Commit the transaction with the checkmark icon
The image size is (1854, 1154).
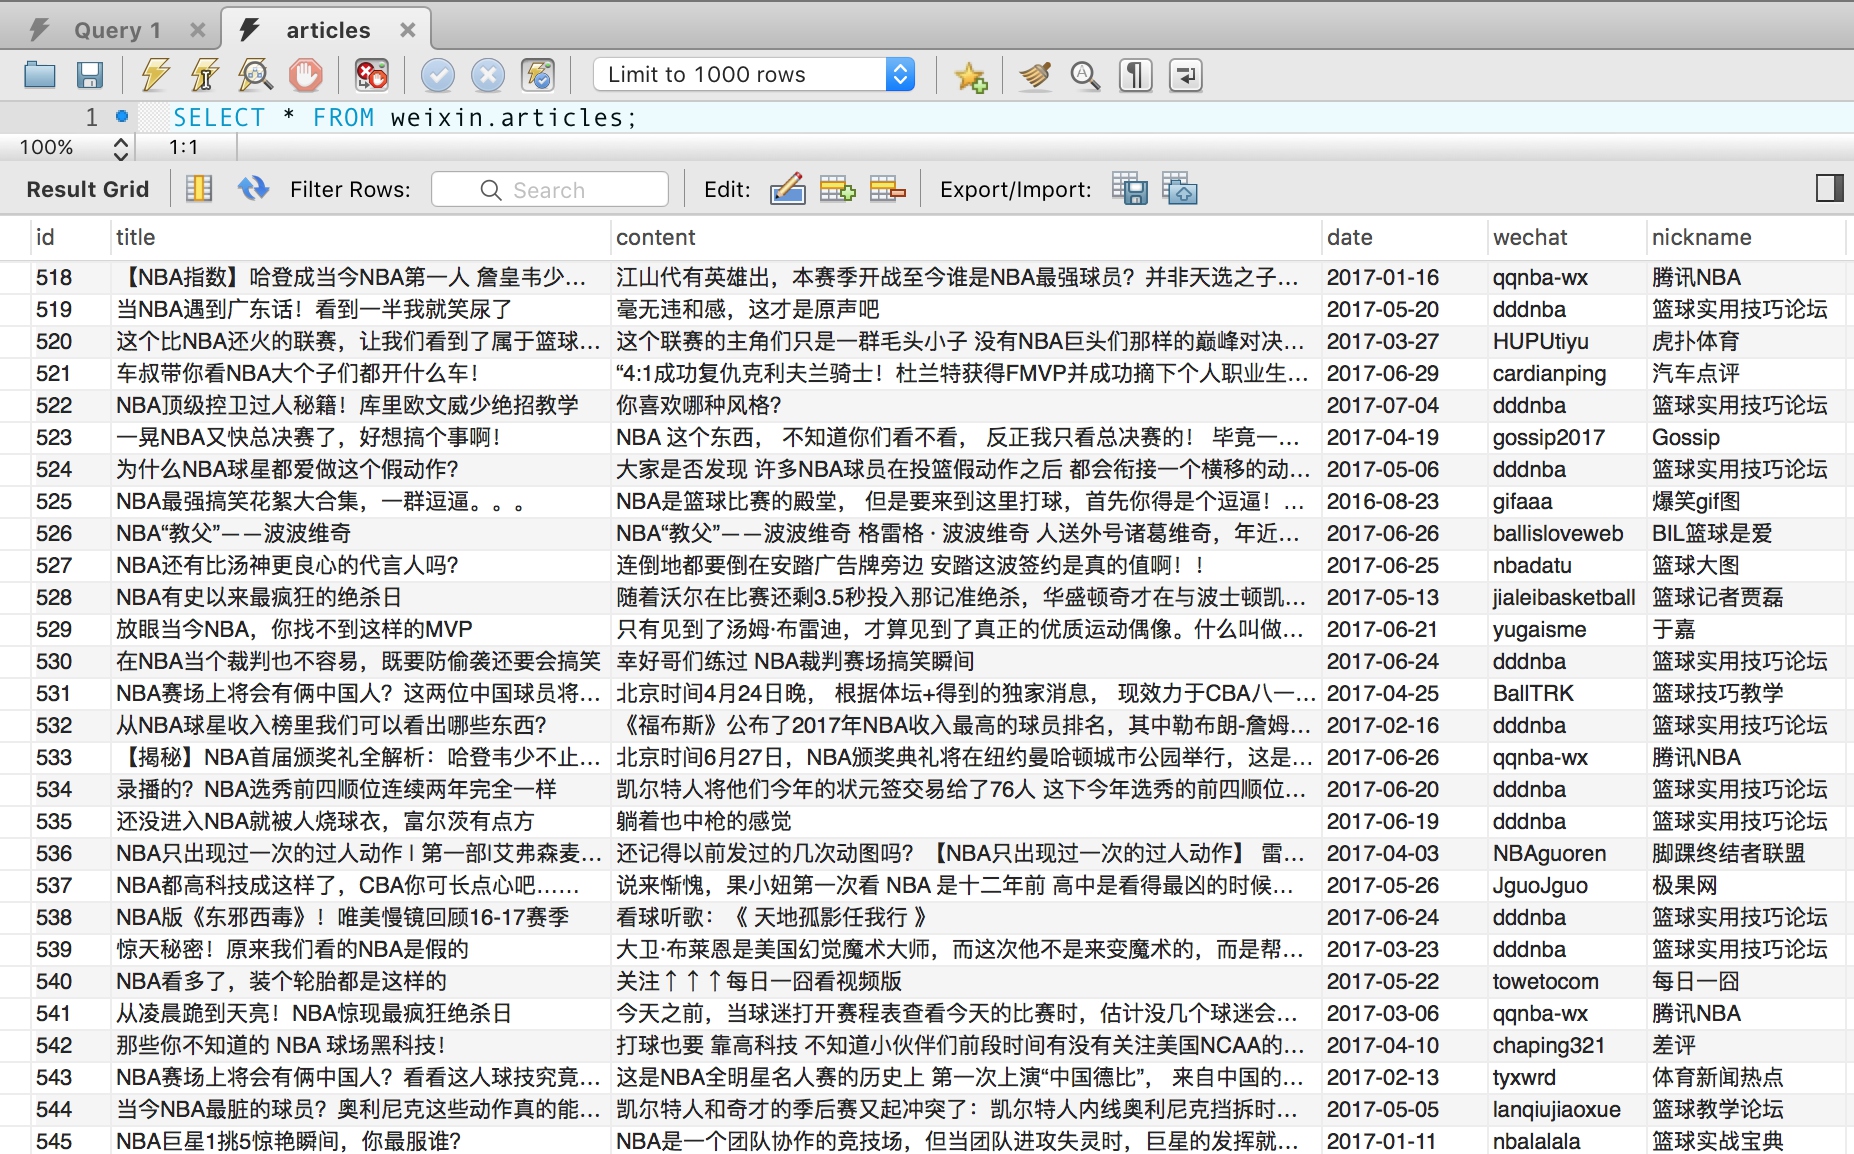437,75
